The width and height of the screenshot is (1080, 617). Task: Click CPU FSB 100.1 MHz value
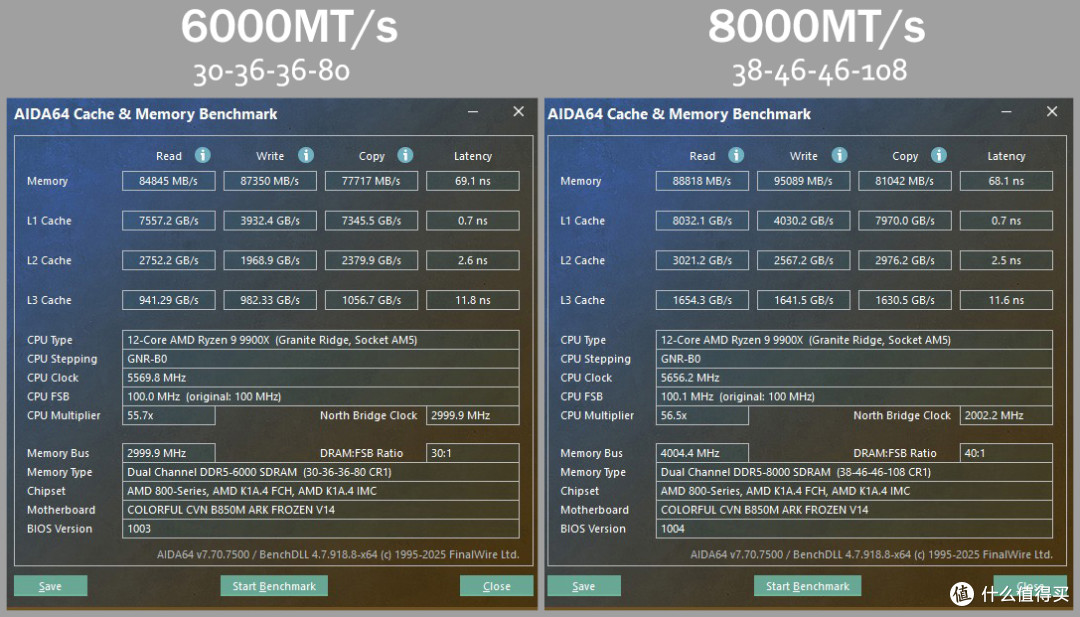pos(854,397)
